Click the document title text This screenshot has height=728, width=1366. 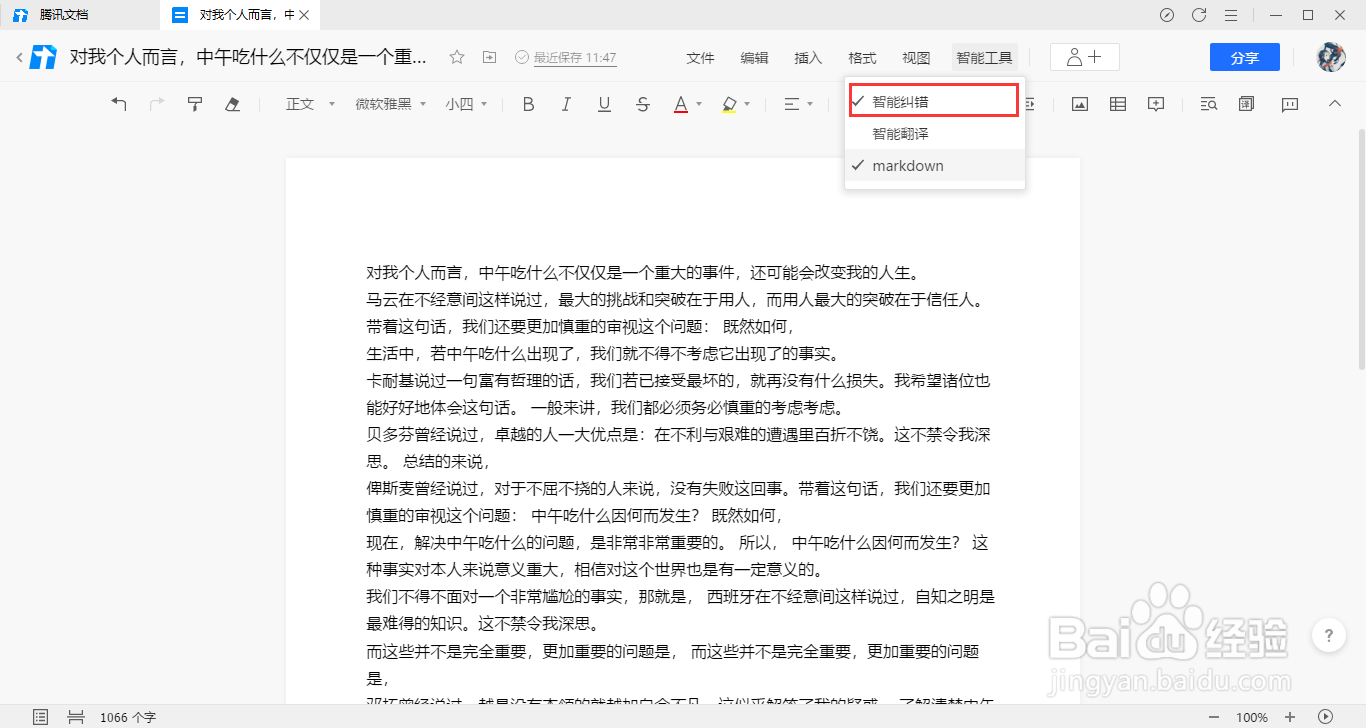pyautogui.click(x=248, y=57)
